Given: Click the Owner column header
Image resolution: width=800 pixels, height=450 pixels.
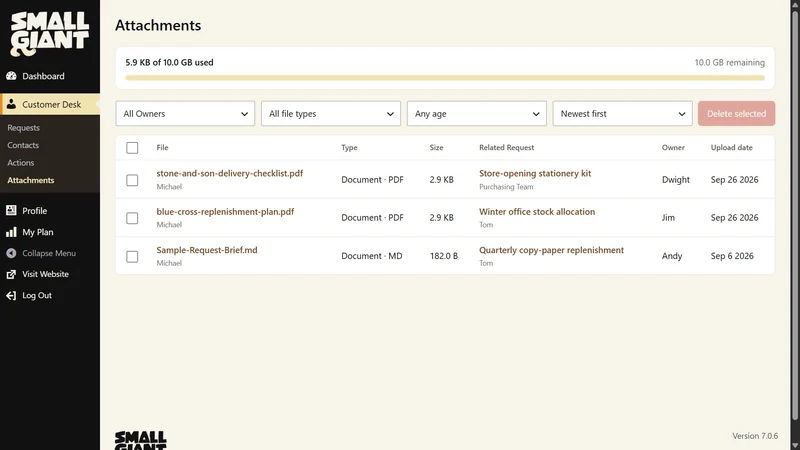Looking at the screenshot, I should click(x=673, y=147).
